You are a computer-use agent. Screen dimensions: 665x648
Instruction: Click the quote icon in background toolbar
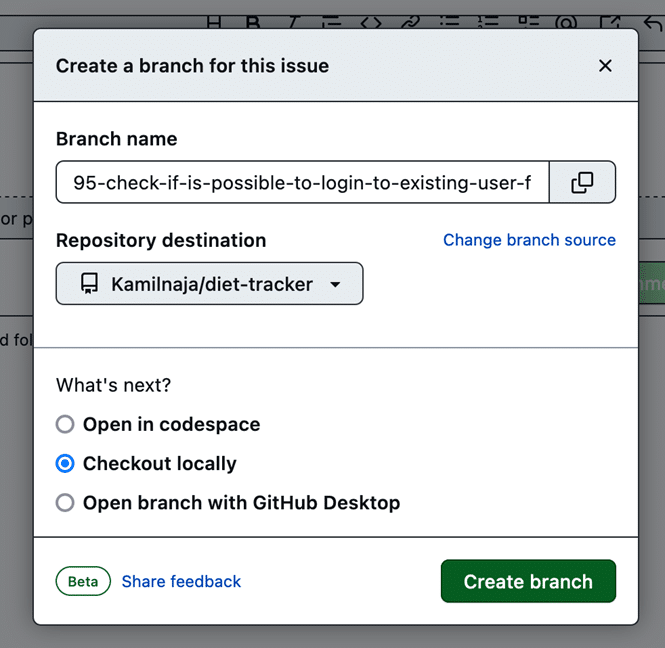332,22
